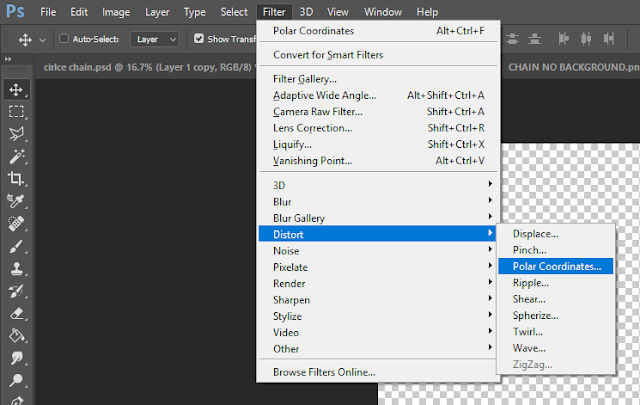Select the Crop tool
This screenshot has height=405, width=640.
(16, 178)
